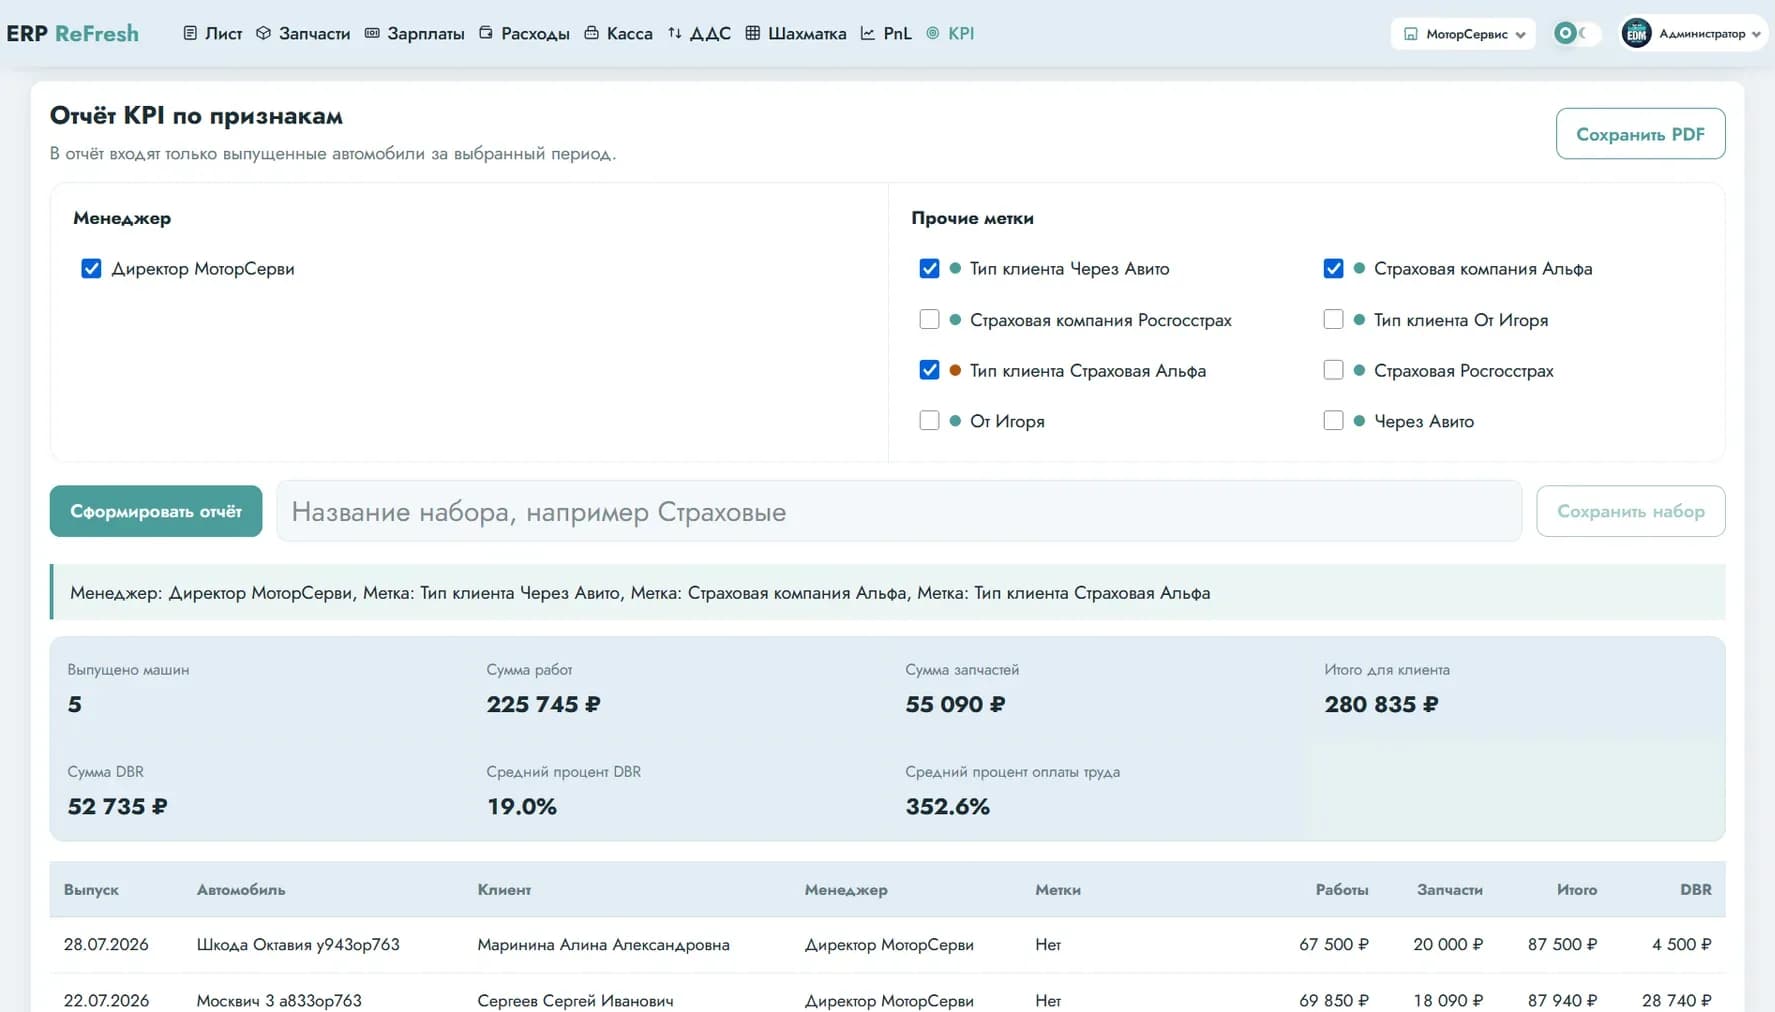Click the 225 745 ₽ works sum
Viewport: 1775px width, 1012px height.
tap(543, 704)
